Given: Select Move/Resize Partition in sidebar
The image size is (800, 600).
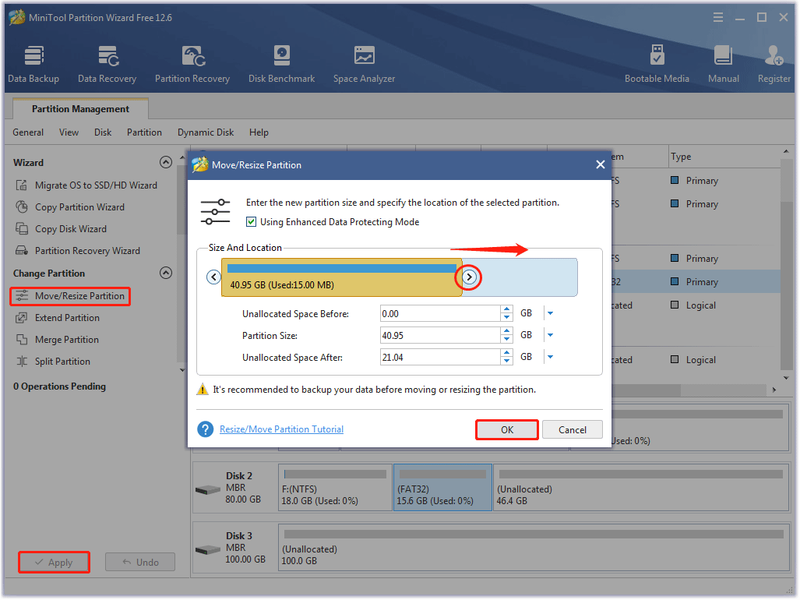Looking at the screenshot, I should (70, 296).
